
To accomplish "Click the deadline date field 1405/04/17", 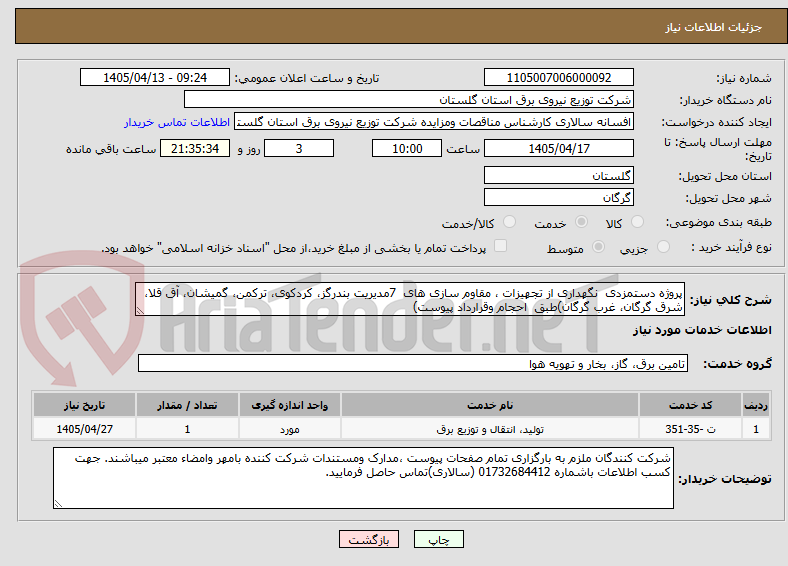I will (x=558, y=148).
